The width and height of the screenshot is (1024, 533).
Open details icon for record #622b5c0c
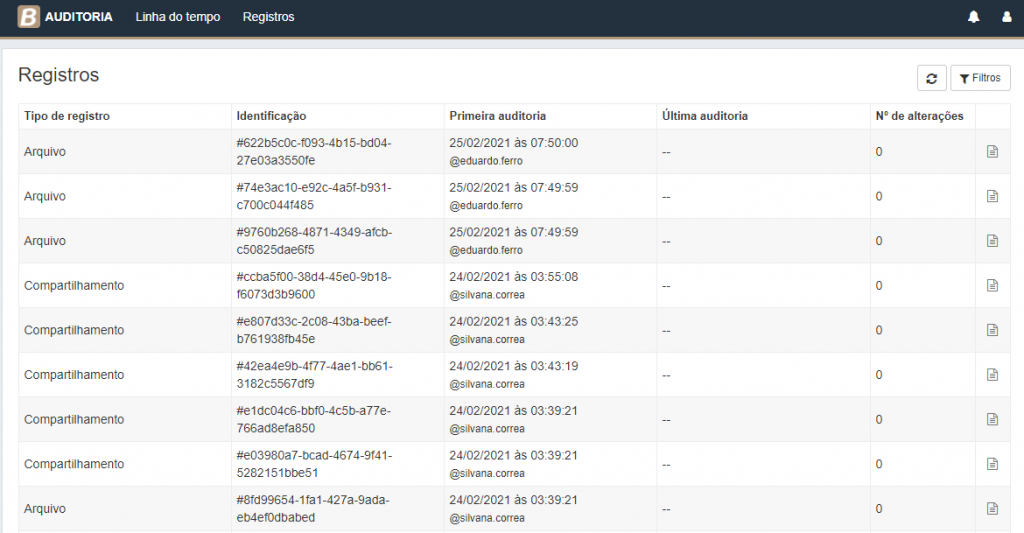992,152
